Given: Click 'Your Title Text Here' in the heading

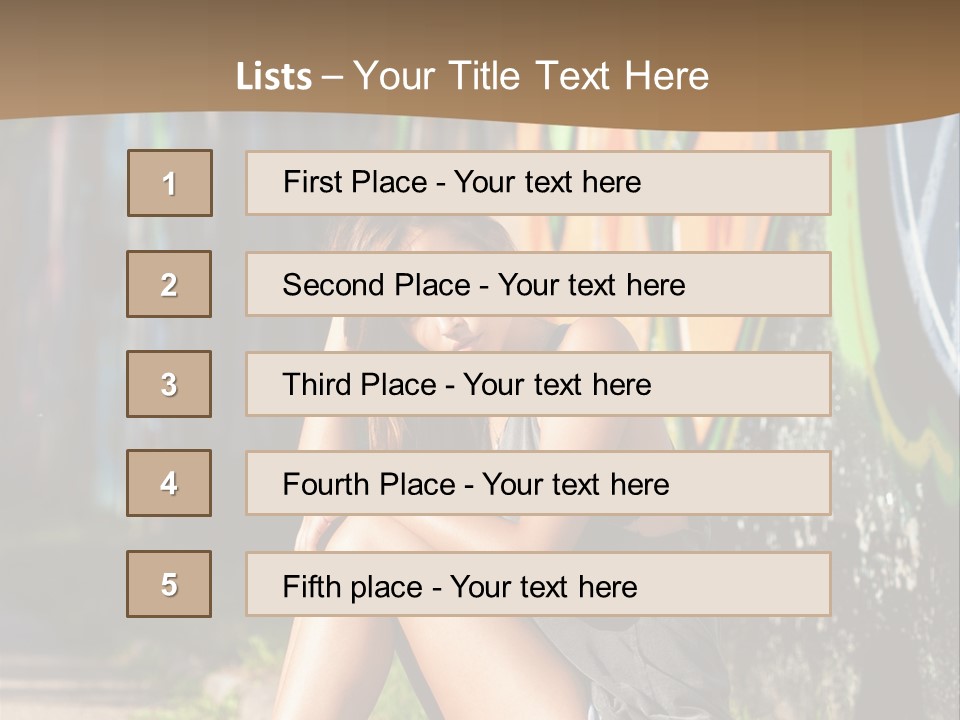Looking at the screenshot, I should click(x=531, y=76).
